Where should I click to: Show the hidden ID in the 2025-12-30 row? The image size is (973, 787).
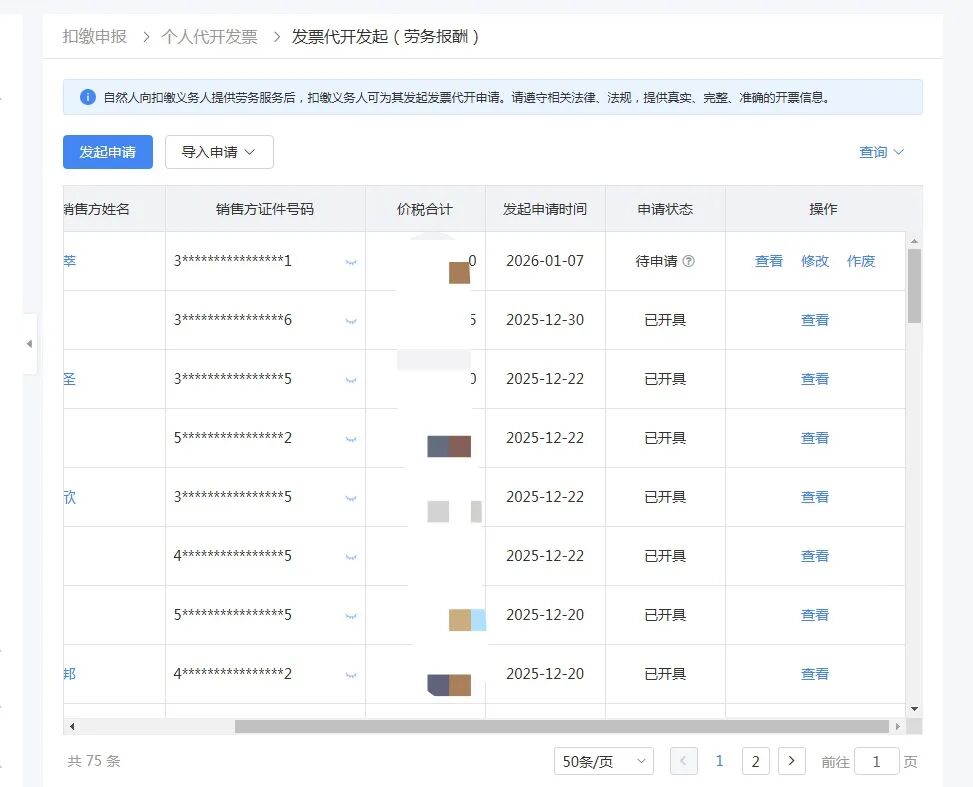coord(351,321)
